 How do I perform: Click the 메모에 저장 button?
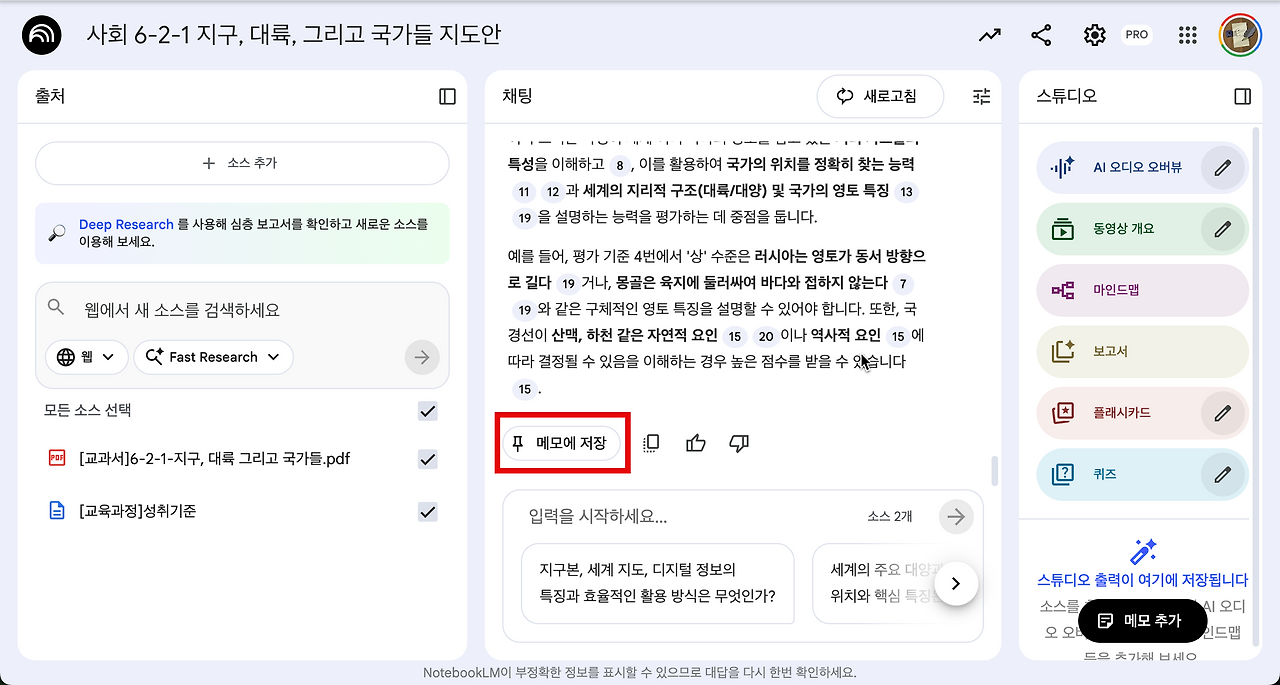pyautogui.click(x=560, y=443)
